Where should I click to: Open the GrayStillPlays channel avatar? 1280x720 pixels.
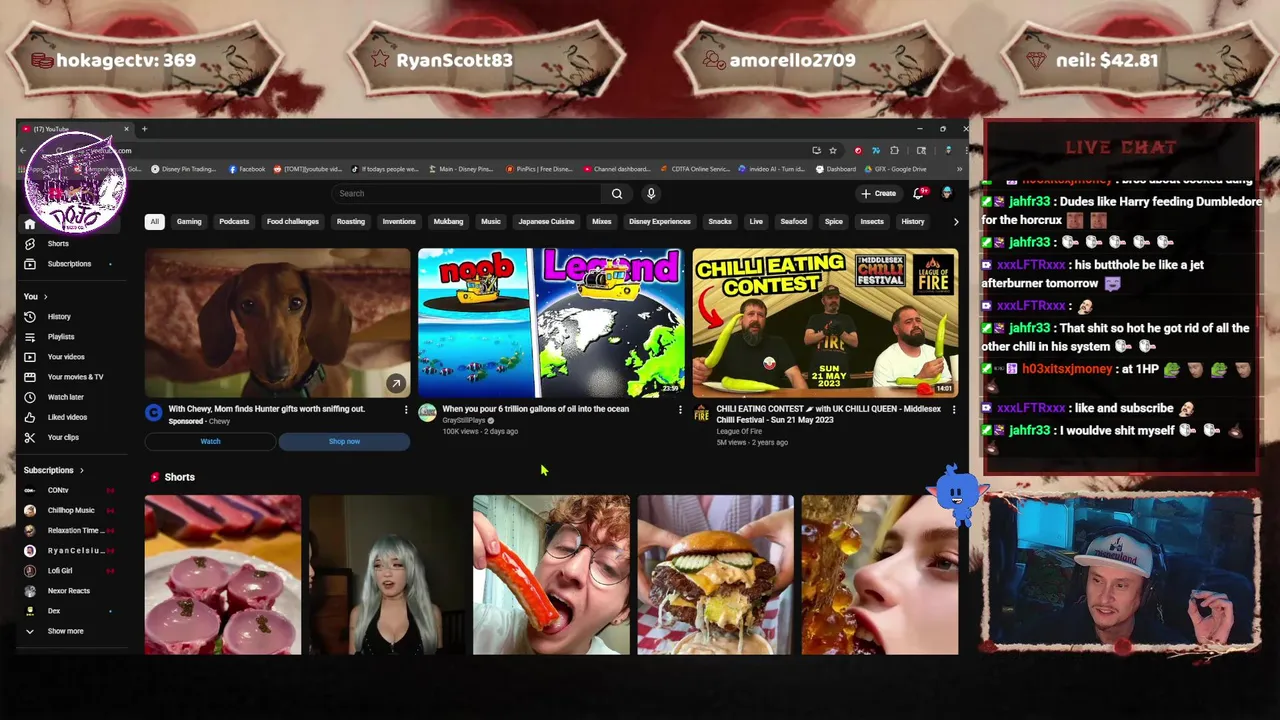pyautogui.click(x=427, y=412)
